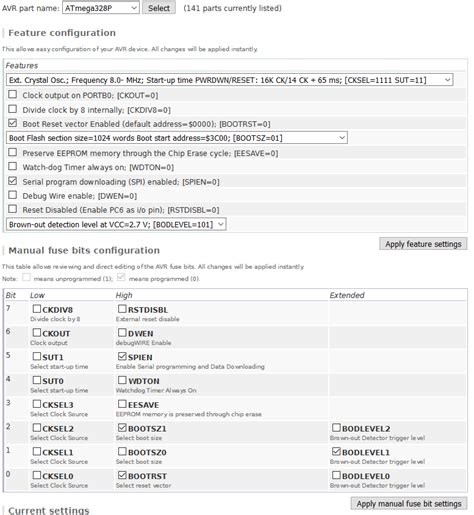Toggle the CKDIV8 low fuse bit
Screen dimensions: 474x515
(37, 309)
